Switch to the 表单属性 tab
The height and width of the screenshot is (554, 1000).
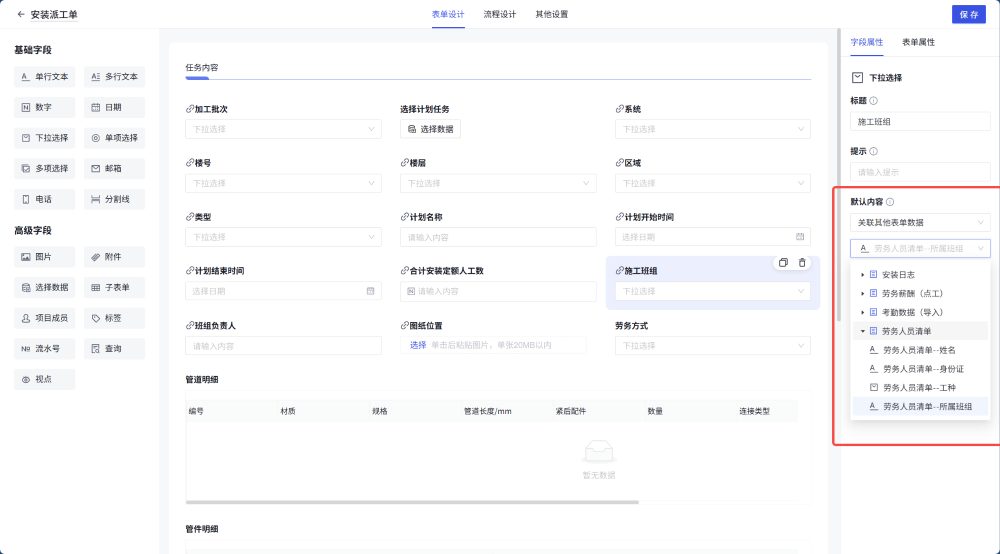click(918, 43)
